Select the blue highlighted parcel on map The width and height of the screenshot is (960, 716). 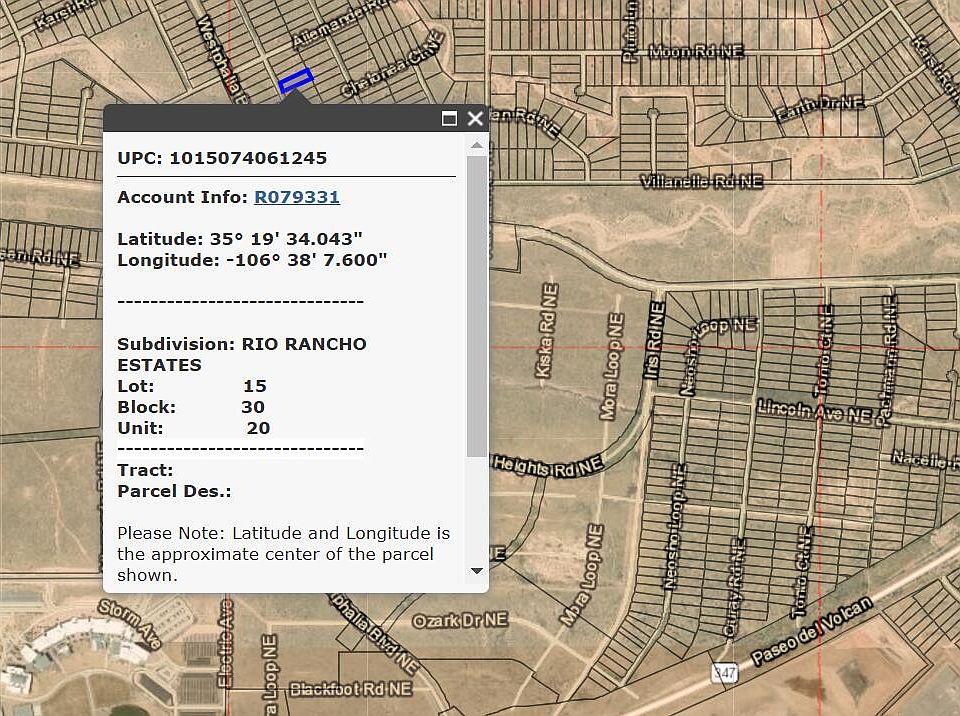click(x=296, y=80)
